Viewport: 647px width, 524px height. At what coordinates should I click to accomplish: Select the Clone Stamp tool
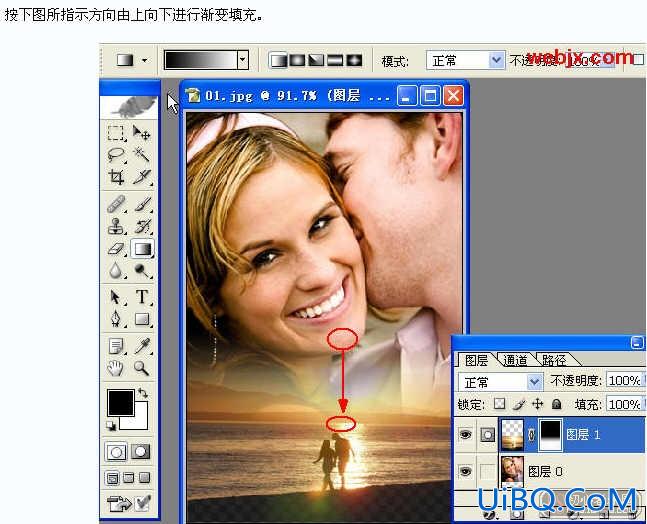click(116, 226)
